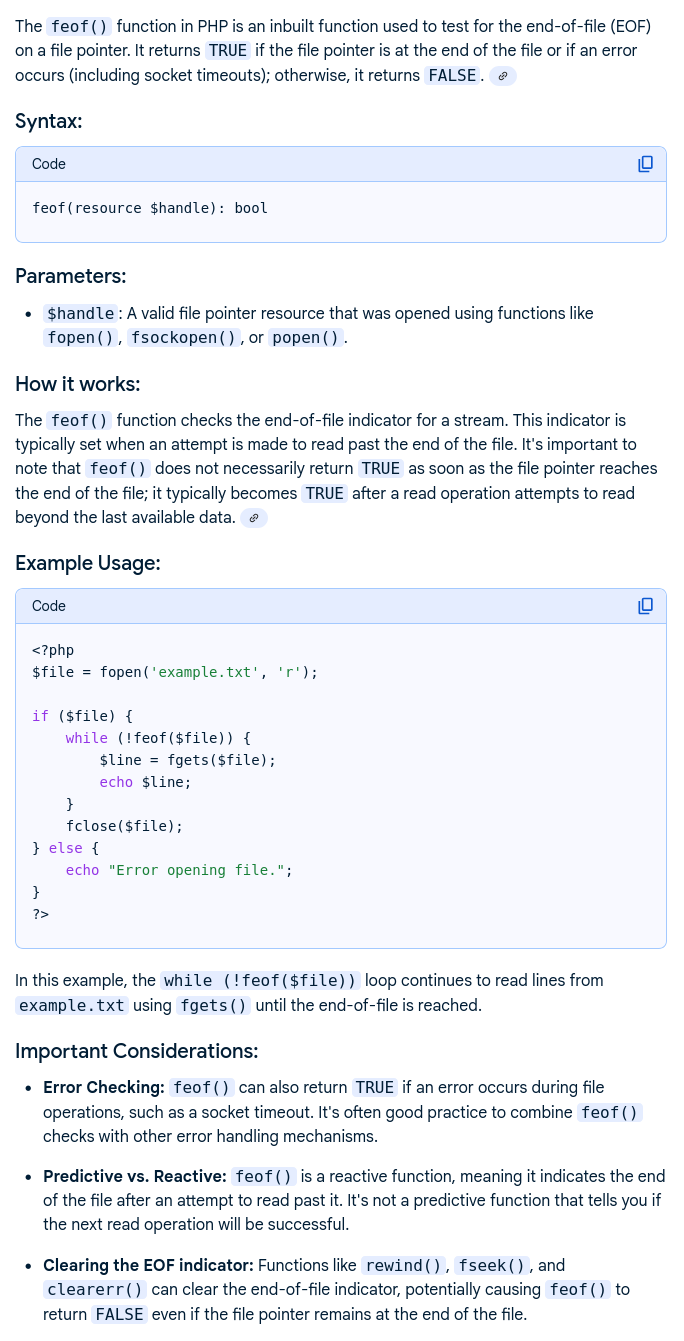Click the fgets() chip in the example description

click(213, 1005)
